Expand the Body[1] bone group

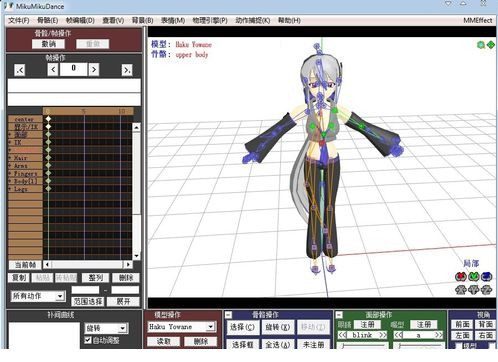(x=10, y=181)
